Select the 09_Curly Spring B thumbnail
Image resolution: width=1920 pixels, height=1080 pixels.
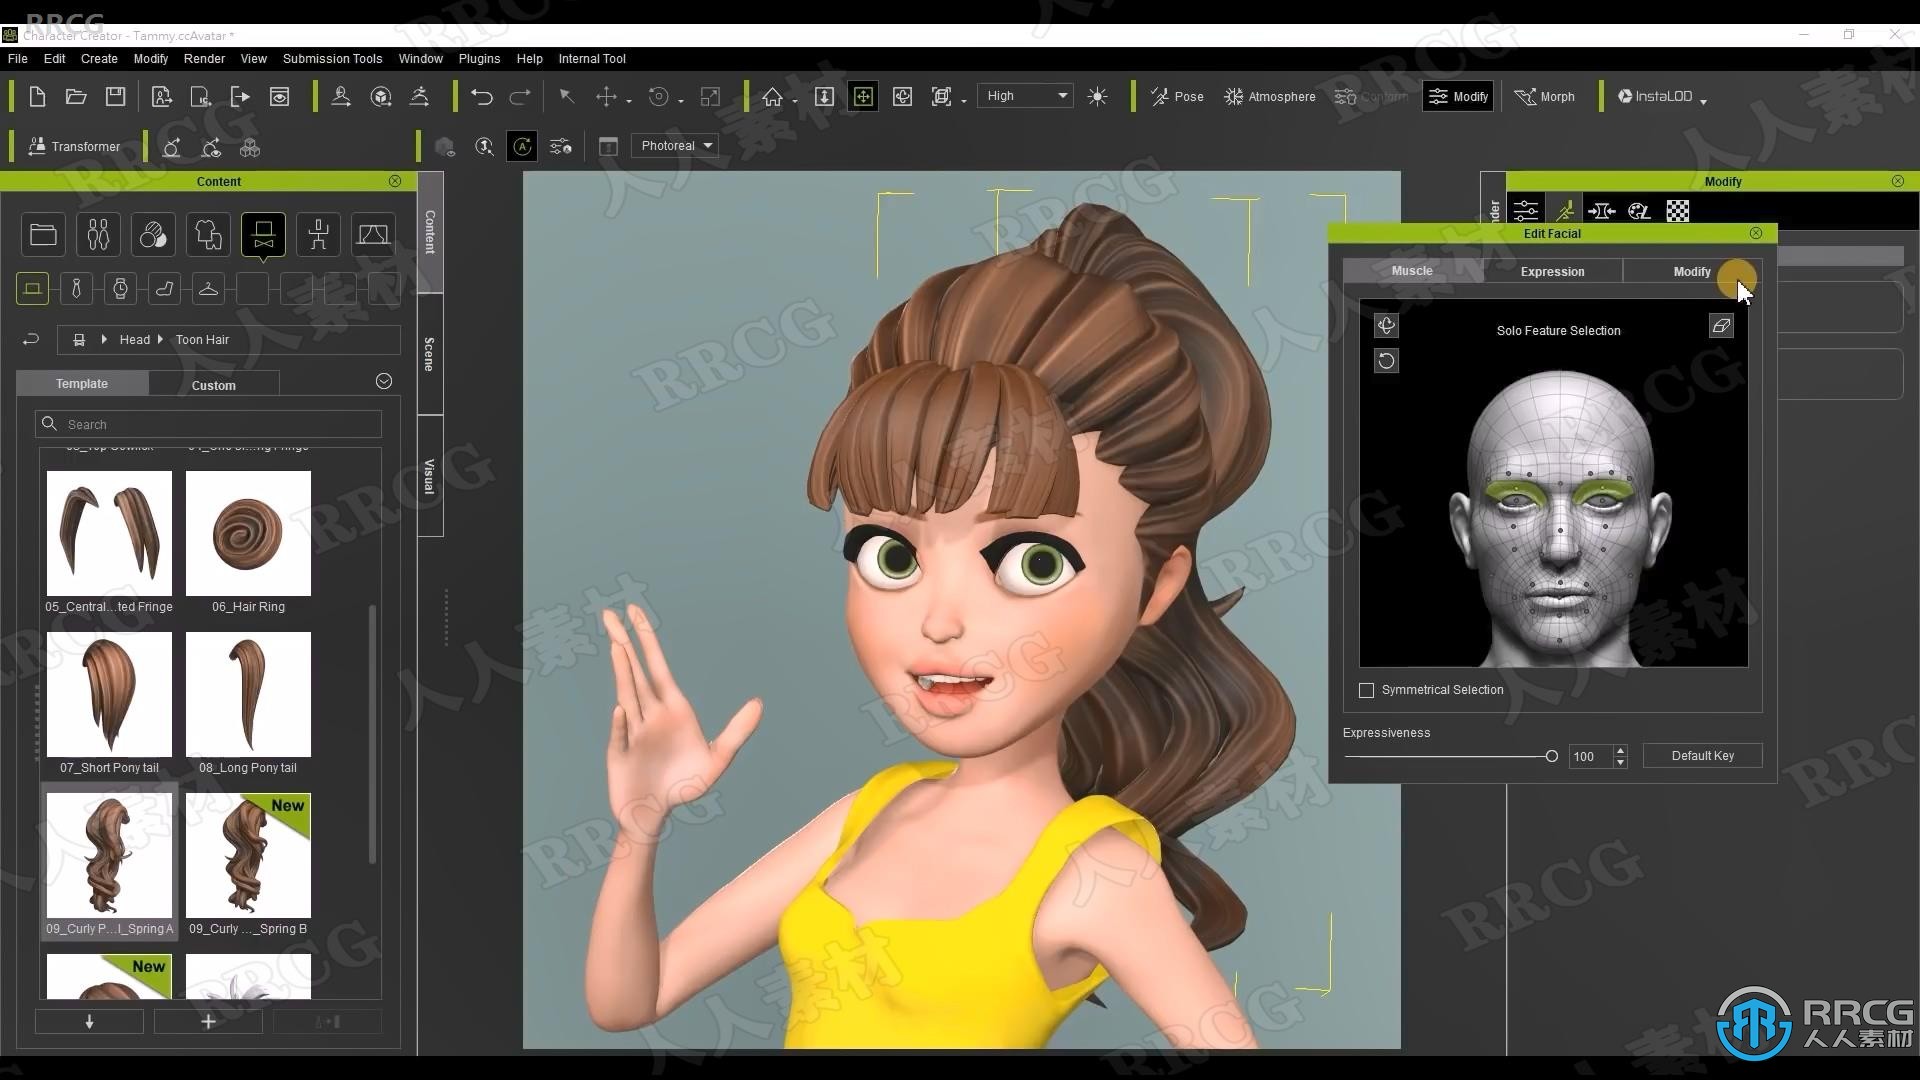tap(248, 856)
